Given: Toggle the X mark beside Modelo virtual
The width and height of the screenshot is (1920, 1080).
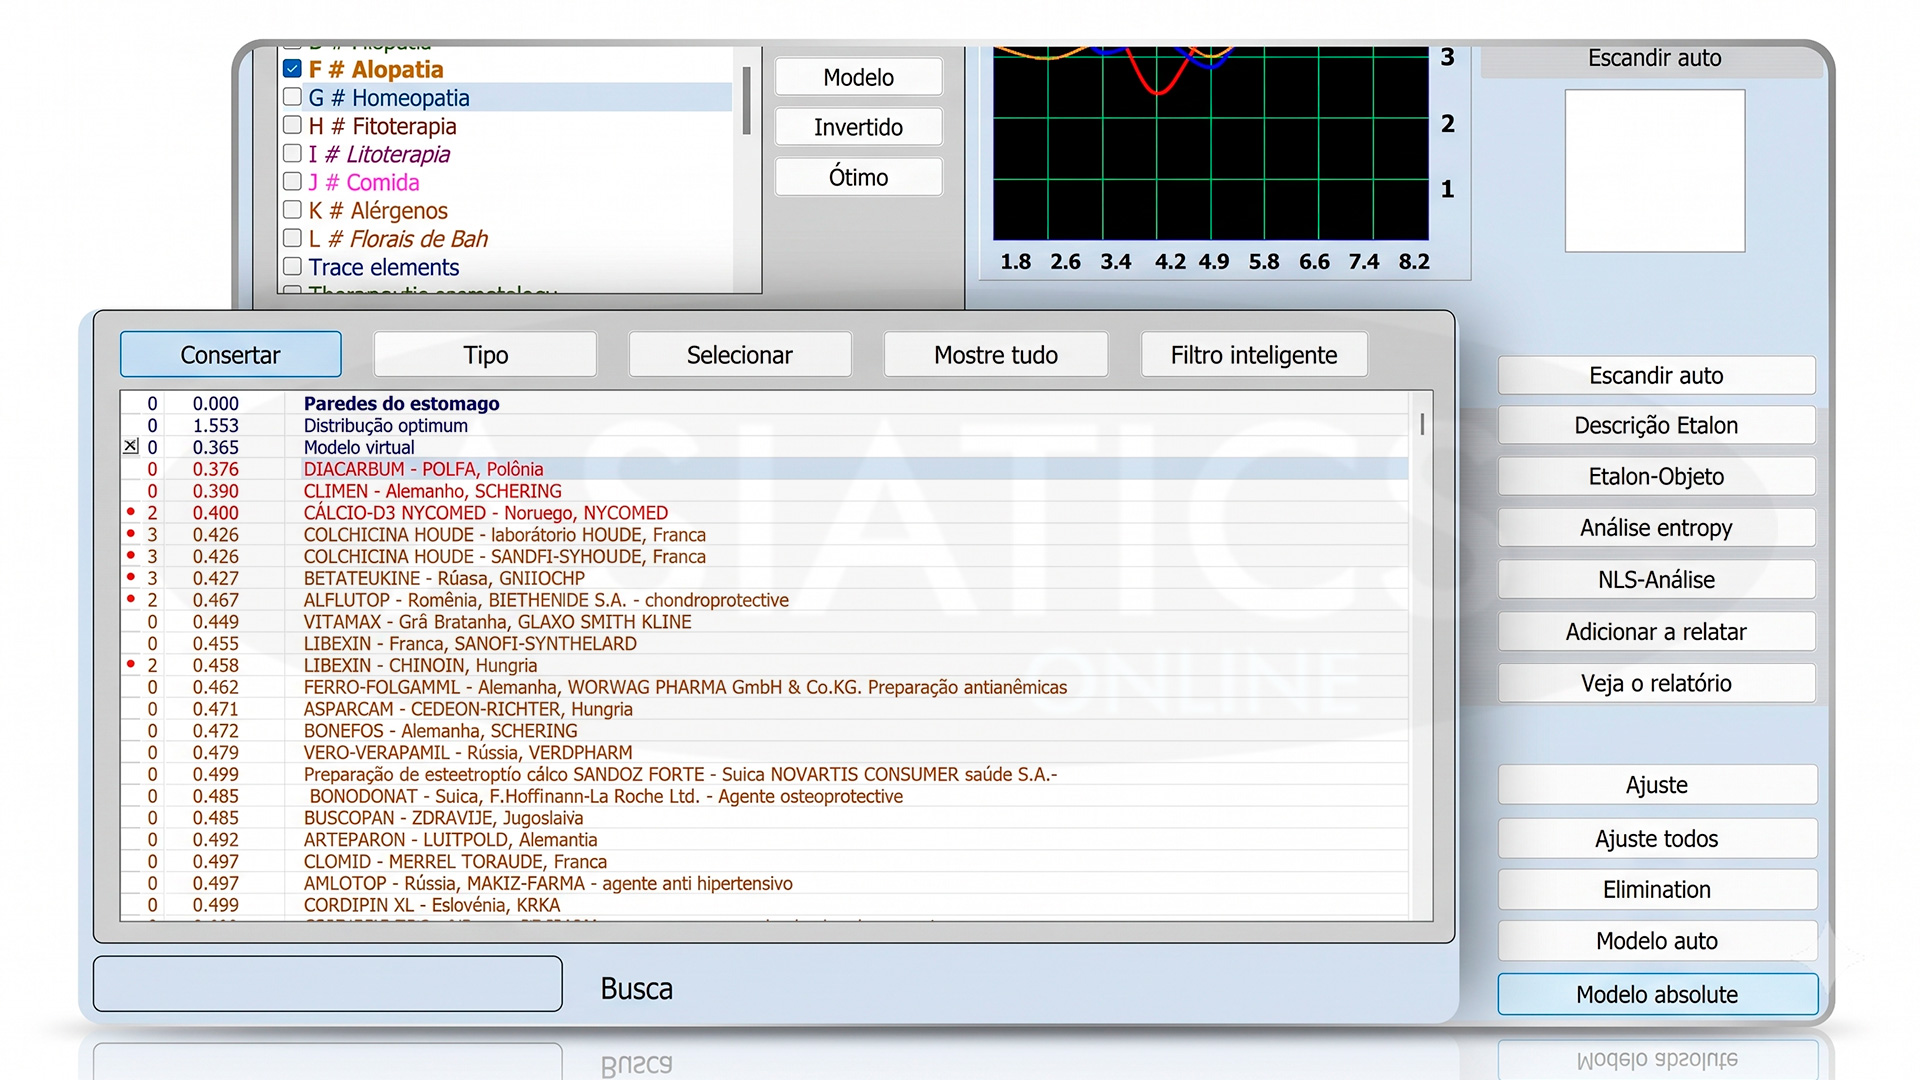Looking at the screenshot, I should click(x=131, y=447).
